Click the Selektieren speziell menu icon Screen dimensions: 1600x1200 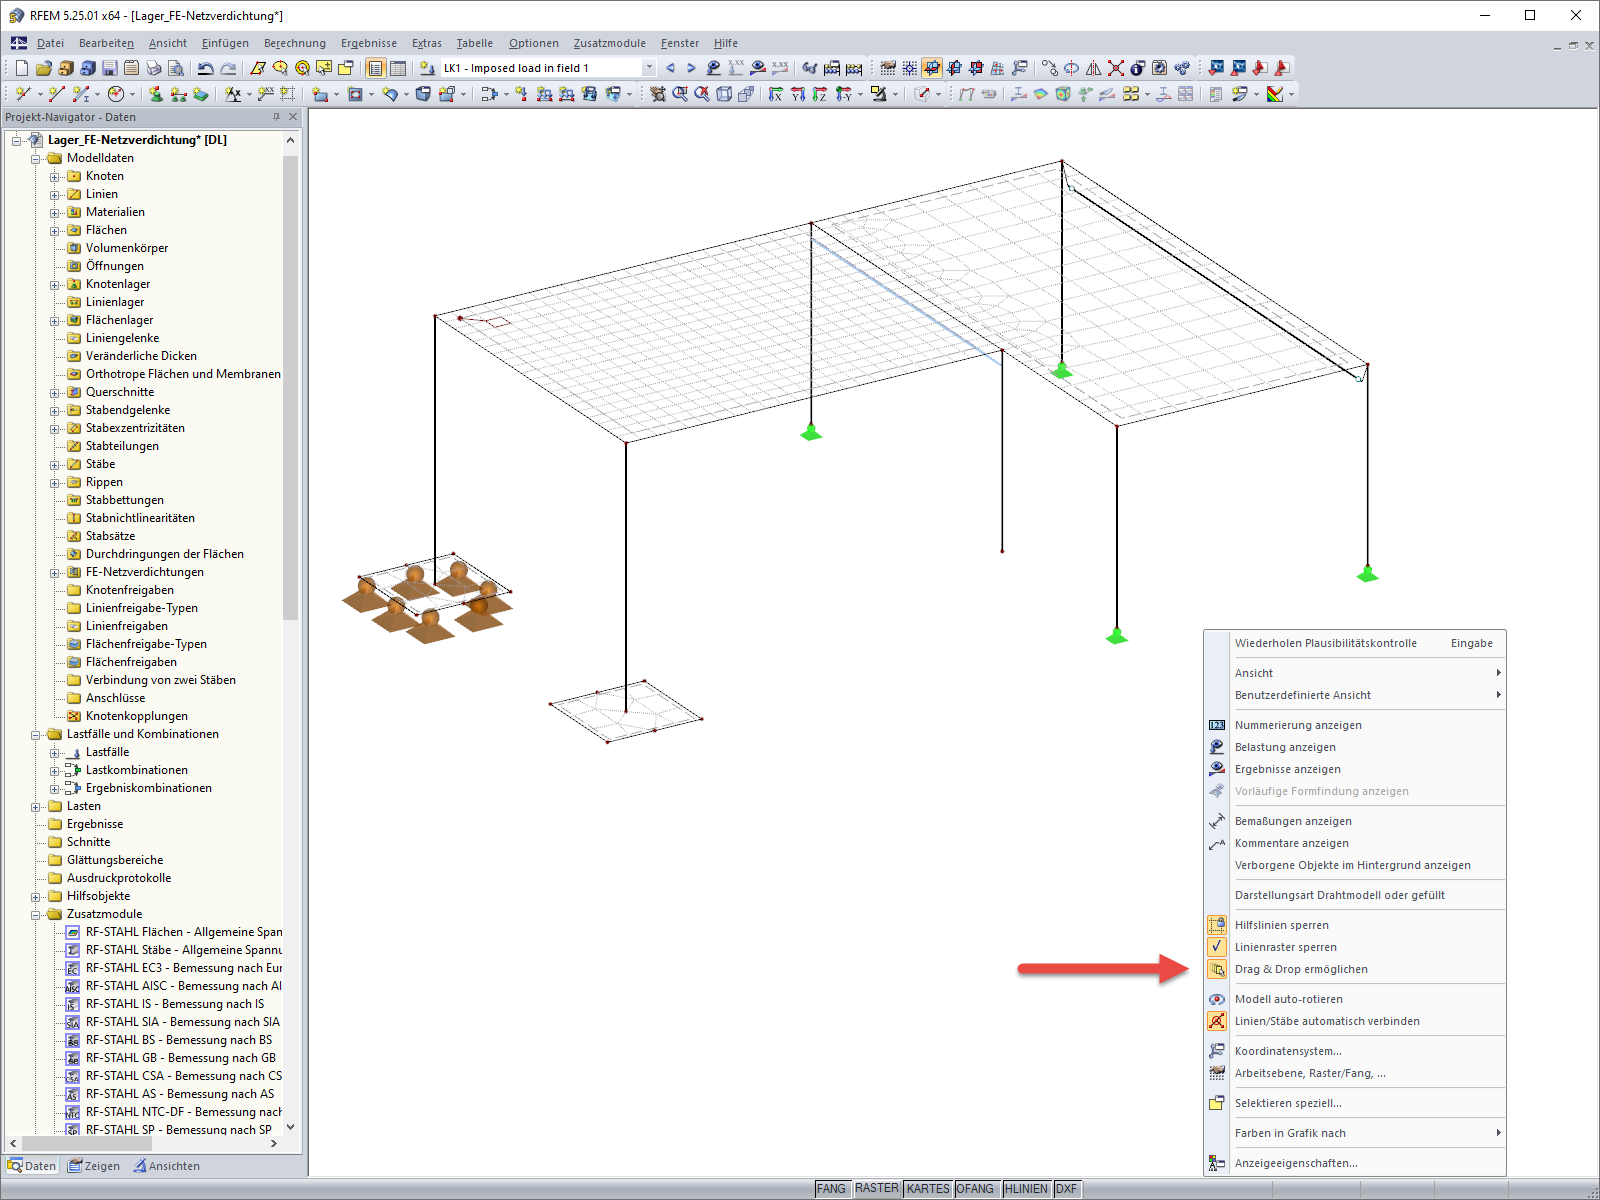pos(1217,1103)
